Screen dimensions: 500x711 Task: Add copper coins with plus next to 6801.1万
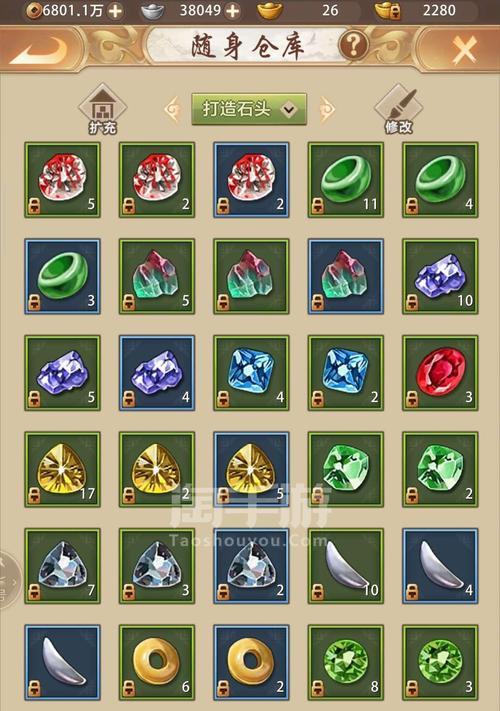coord(116,10)
